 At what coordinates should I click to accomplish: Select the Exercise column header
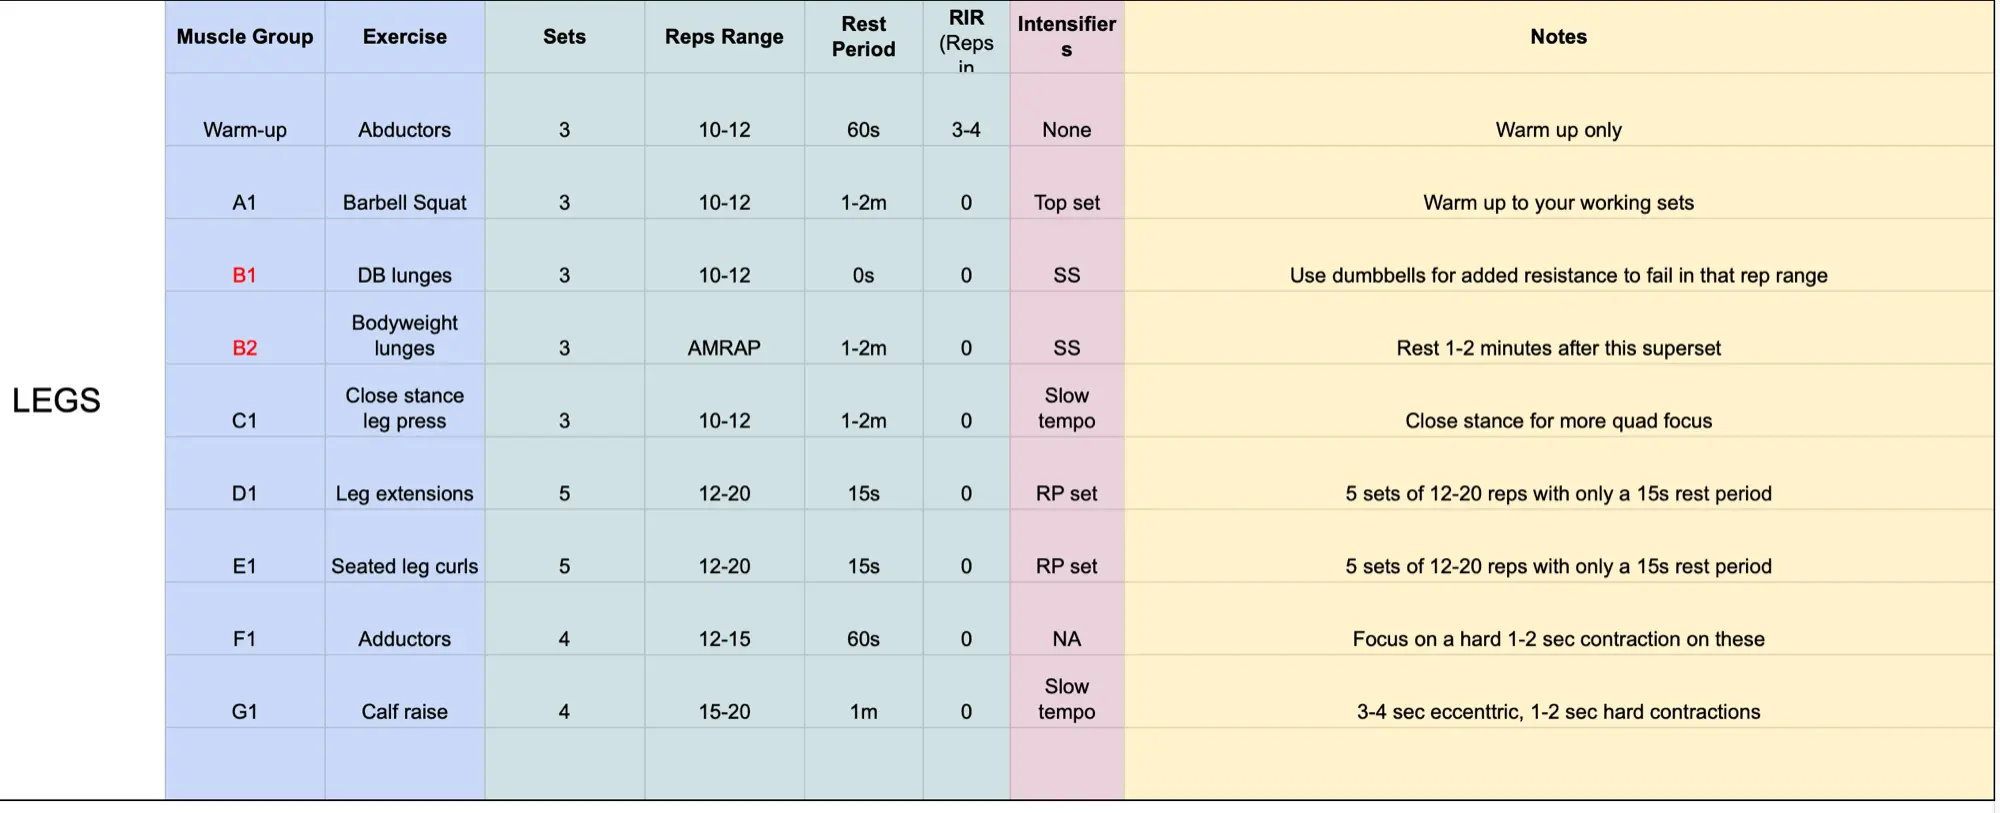click(404, 37)
